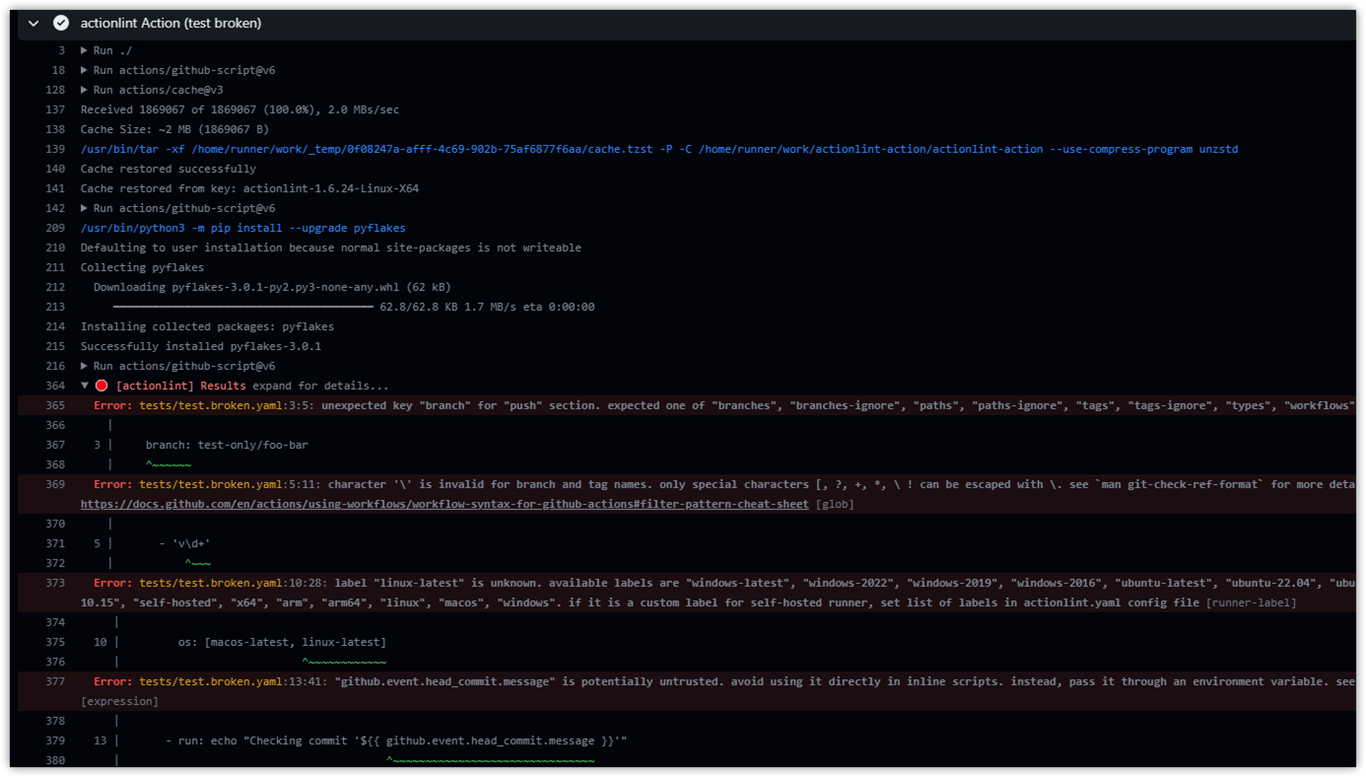Click 'Collecting pyflakes' log line

(x=142, y=268)
